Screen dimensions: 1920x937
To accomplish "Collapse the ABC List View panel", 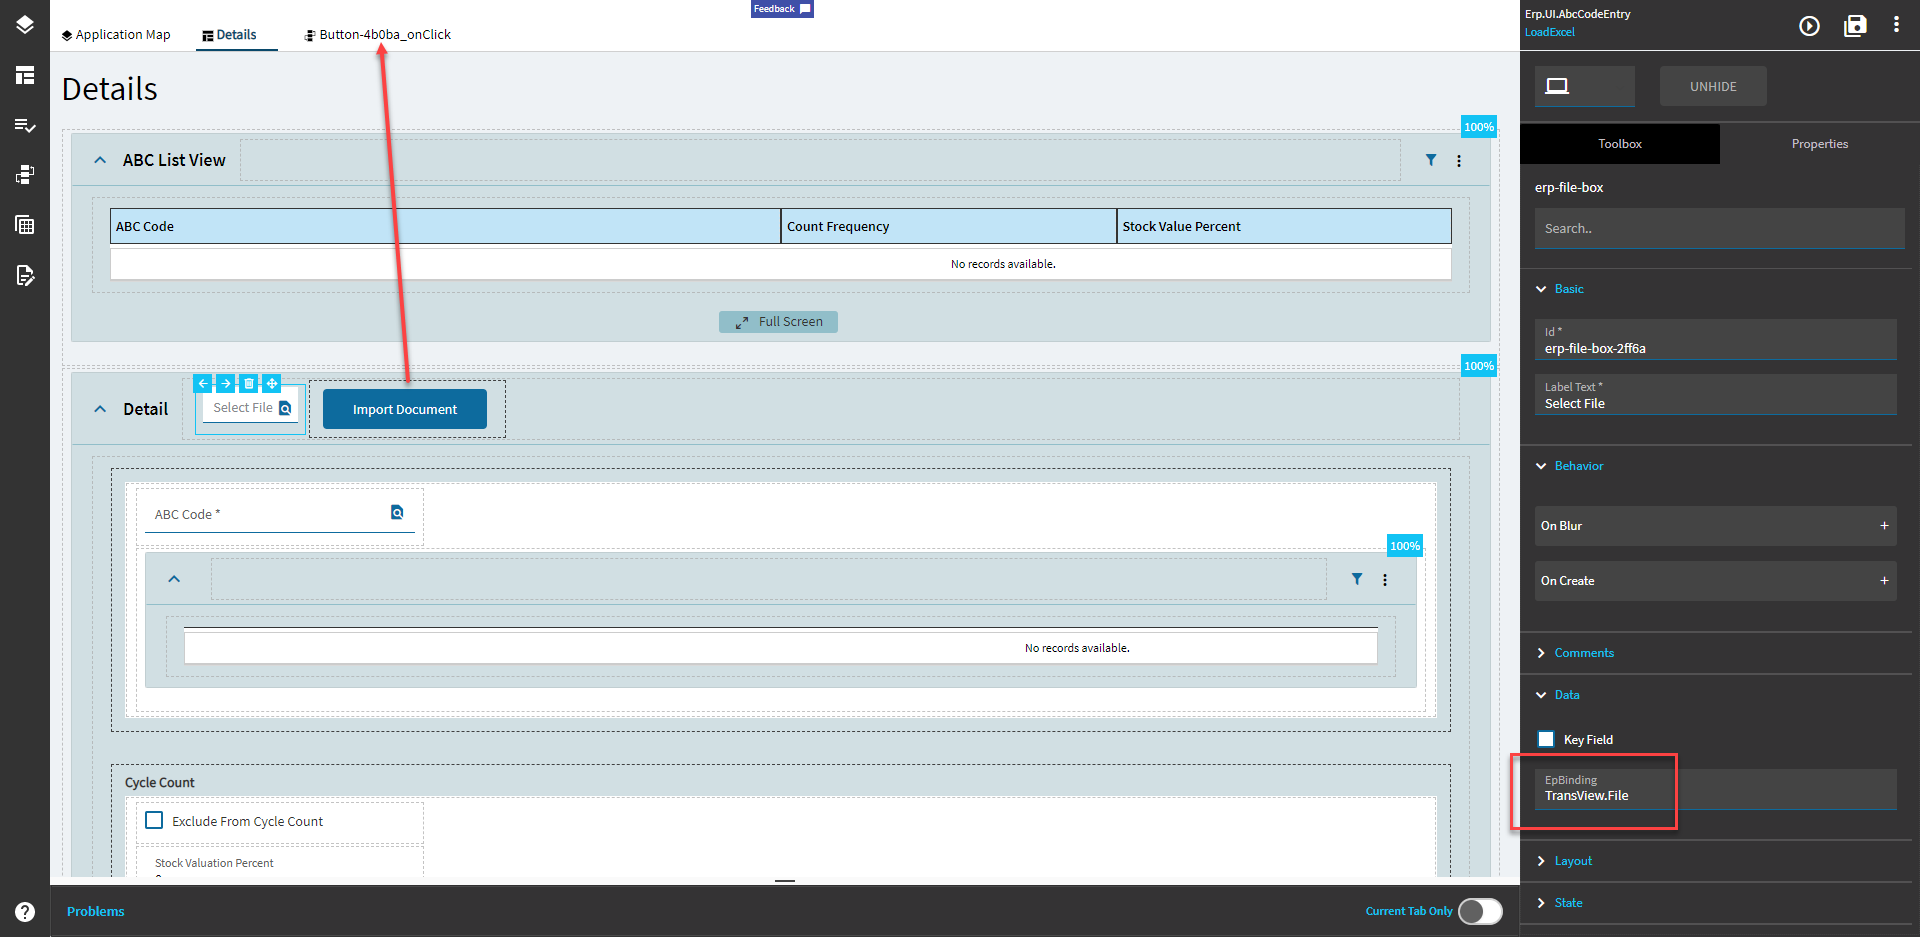I will click(100, 160).
